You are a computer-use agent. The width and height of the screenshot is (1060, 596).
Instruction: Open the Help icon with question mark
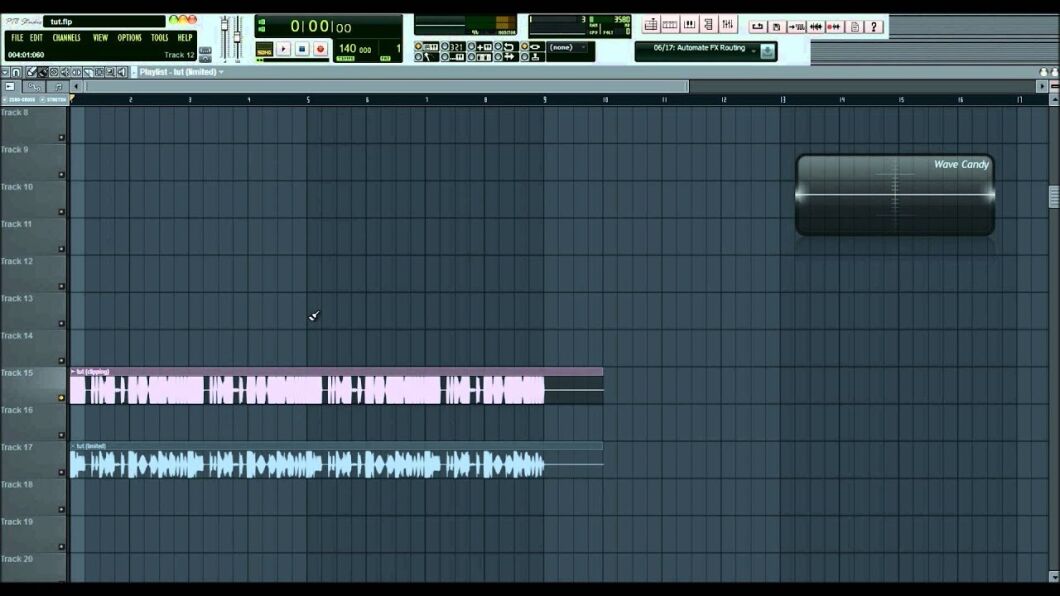tap(873, 26)
